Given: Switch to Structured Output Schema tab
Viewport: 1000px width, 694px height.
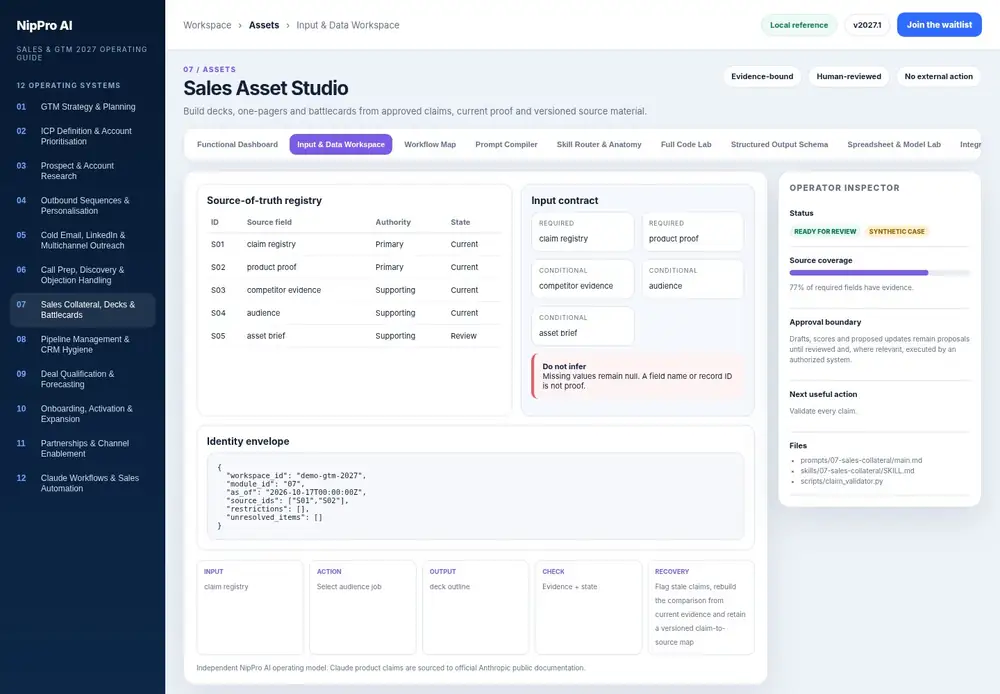Looking at the screenshot, I should 779,144.
